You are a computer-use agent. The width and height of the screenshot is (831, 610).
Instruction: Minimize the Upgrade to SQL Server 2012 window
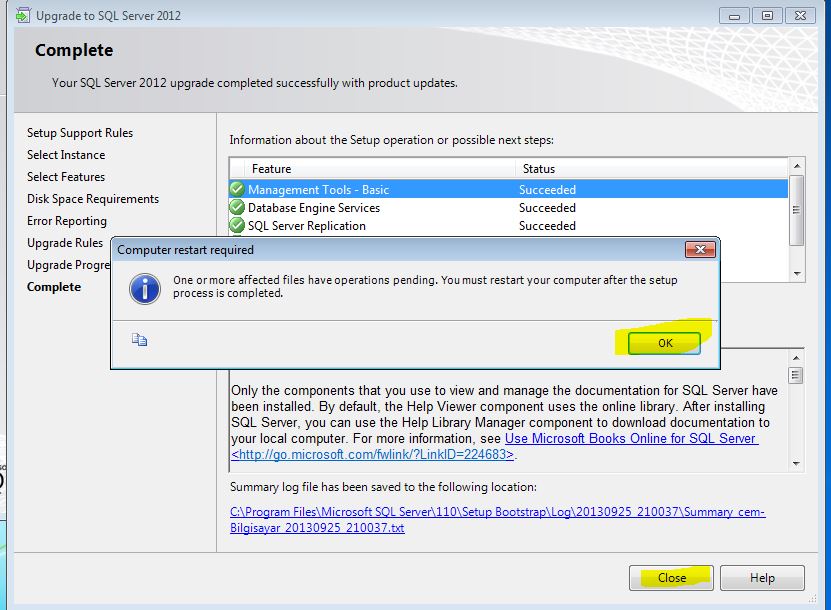tap(734, 16)
